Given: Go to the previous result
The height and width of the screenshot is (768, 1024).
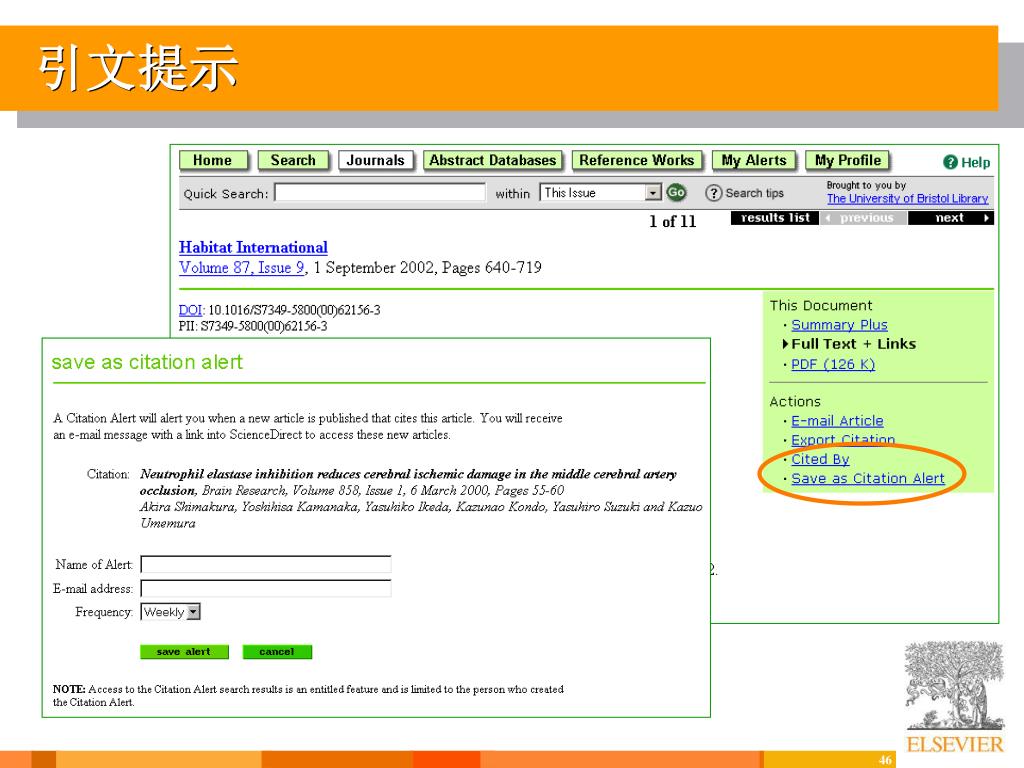Looking at the screenshot, I should (x=863, y=218).
